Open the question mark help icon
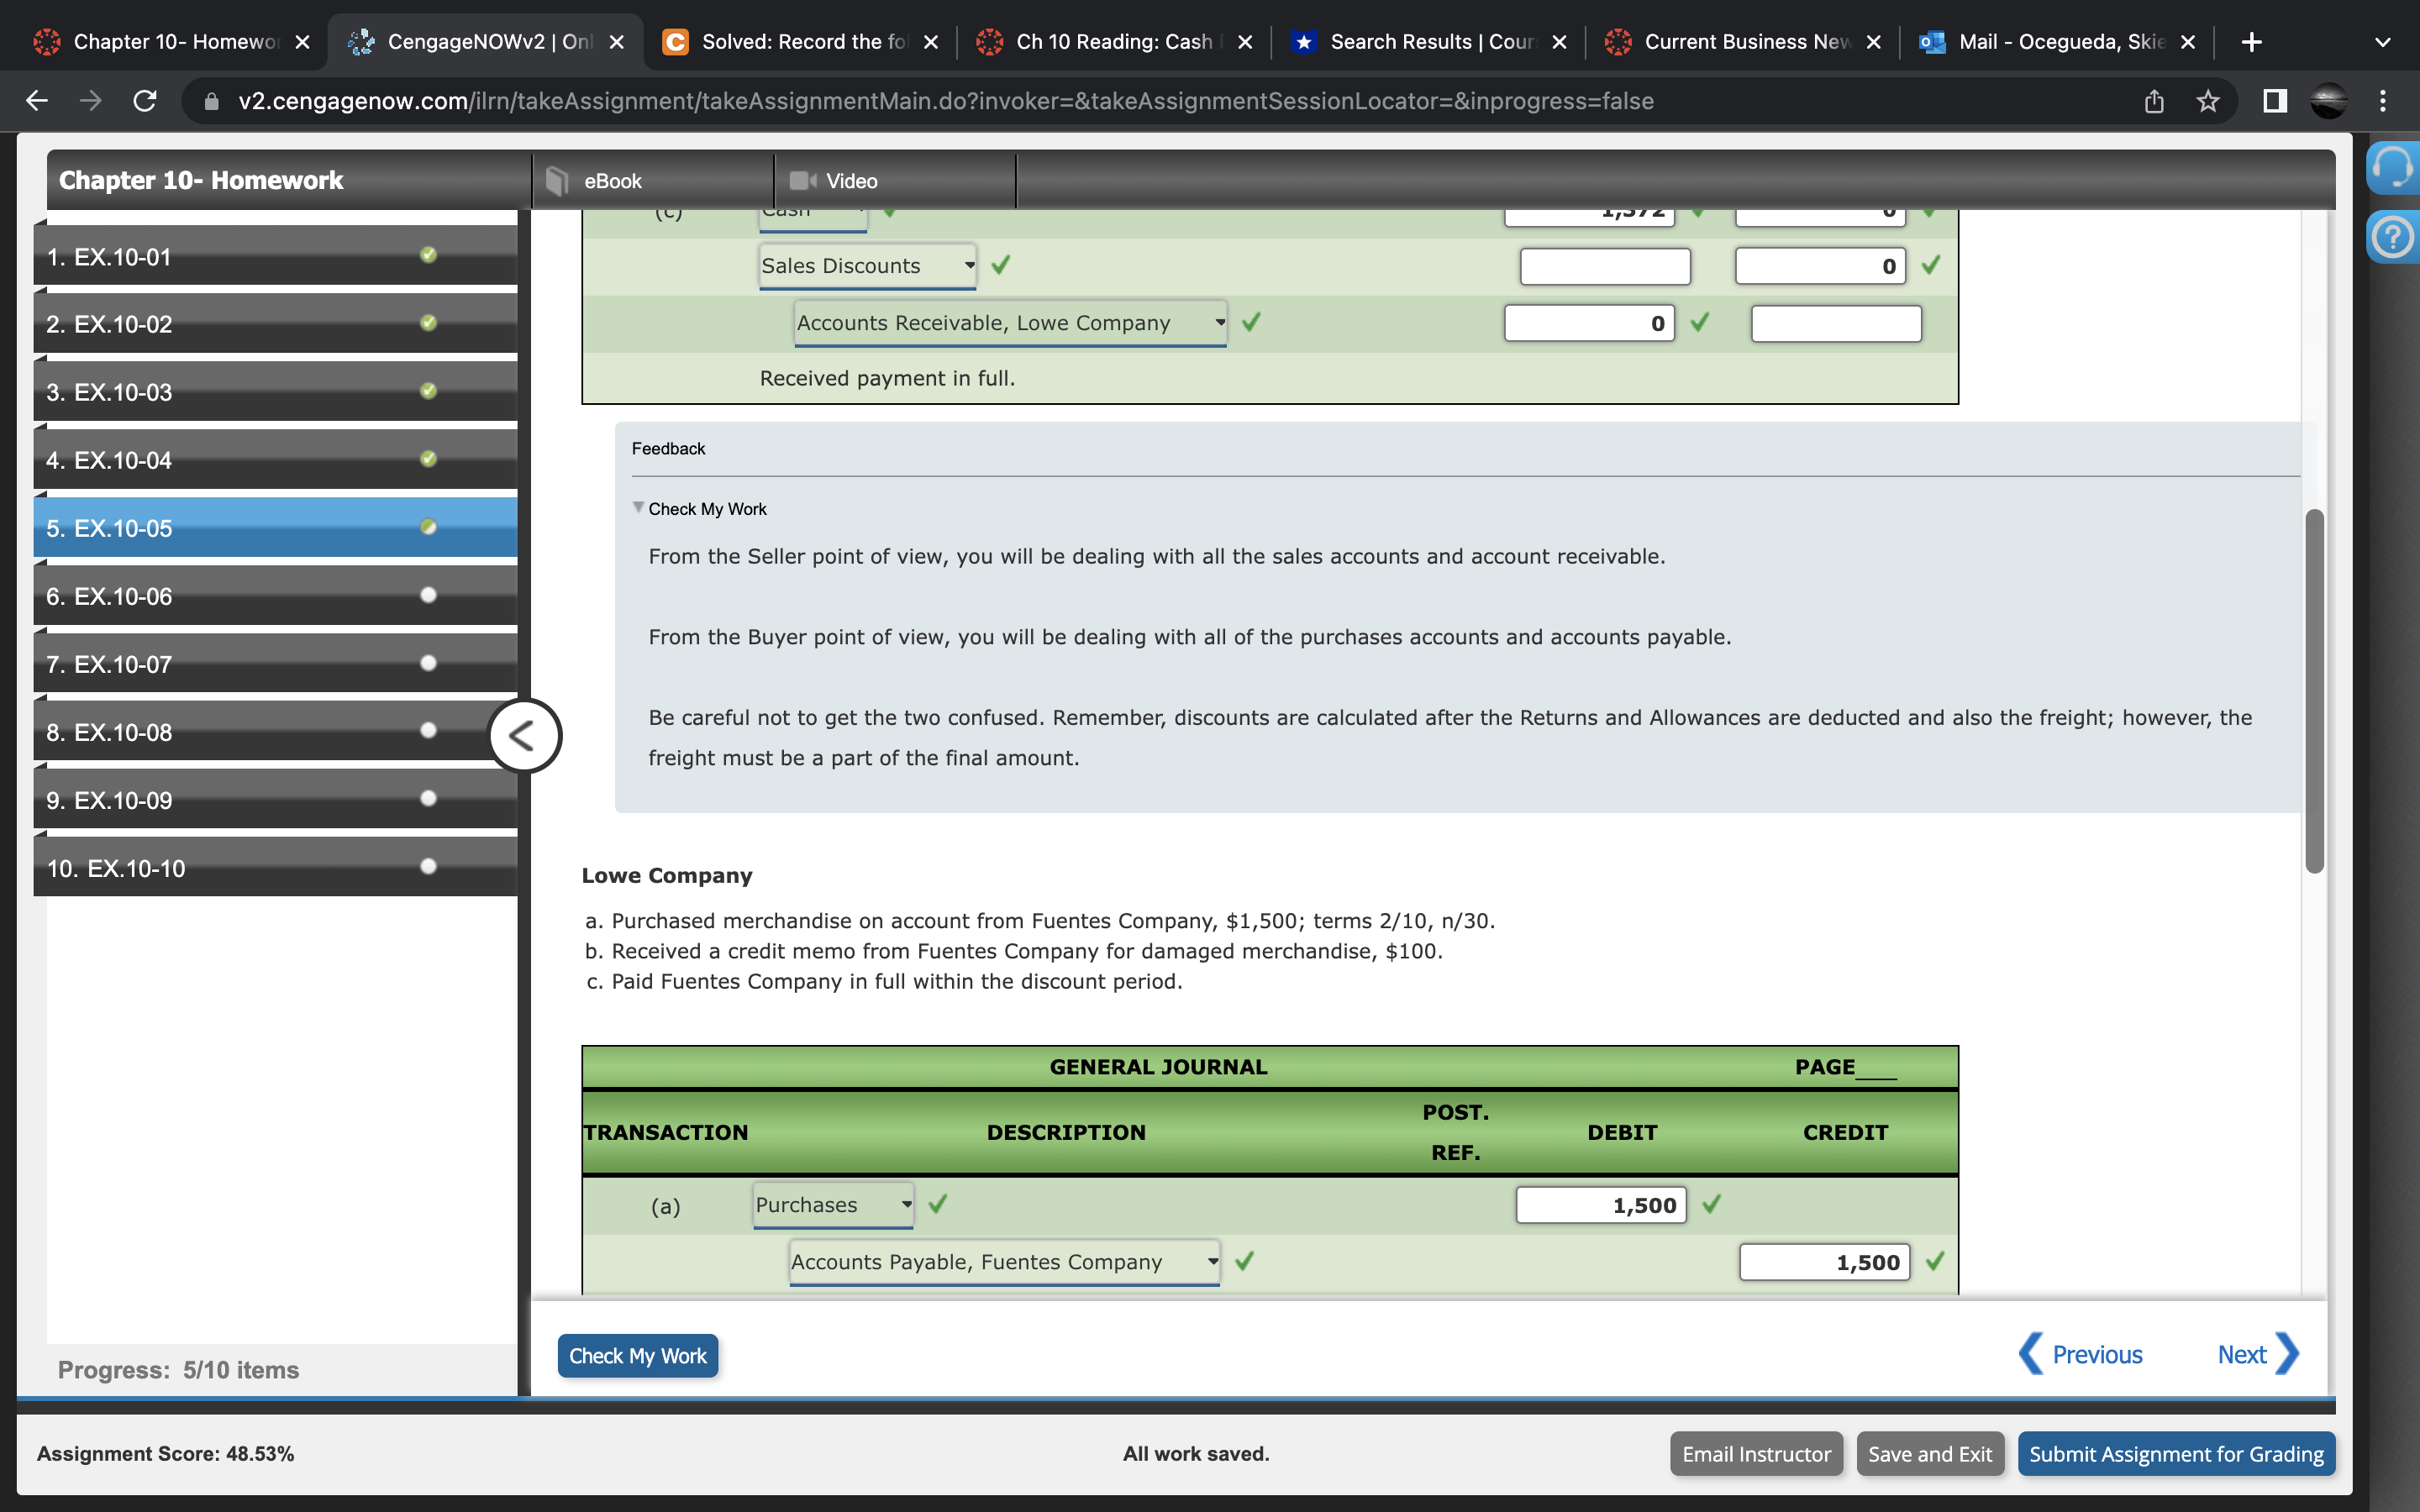2420x1512 pixels. [x=2393, y=238]
